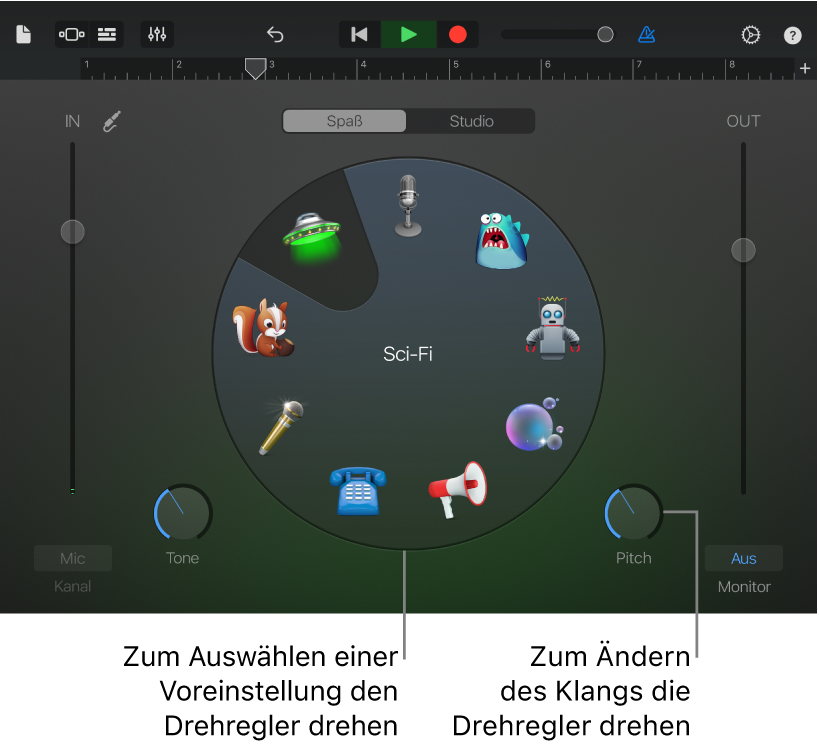Select the plain microphone voice preset
This screenshot has width=819, height=747.
pyautogui.click(x=407, y=207)
